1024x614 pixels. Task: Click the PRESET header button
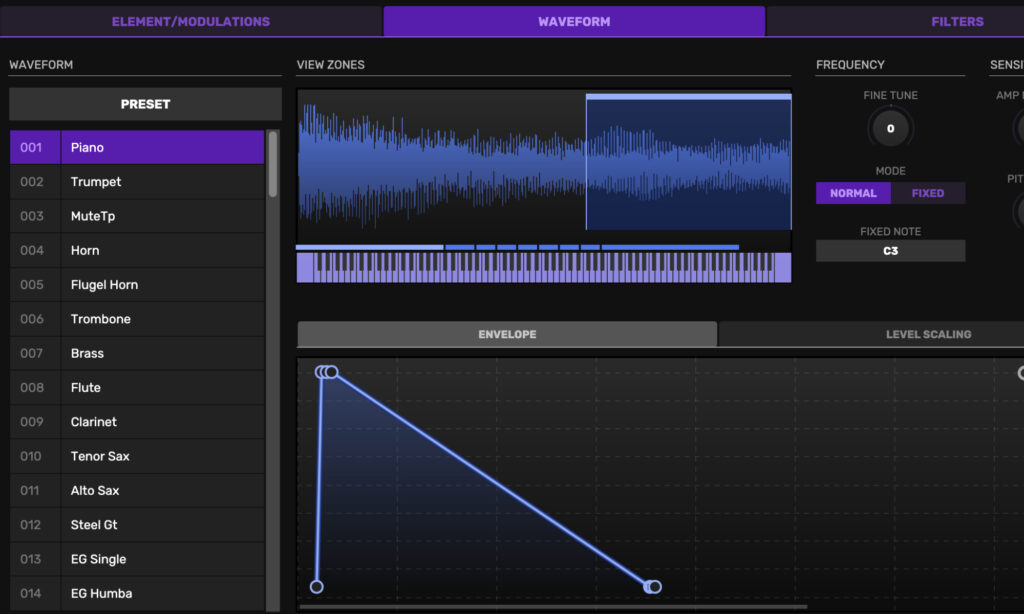[x=145, y=103]
